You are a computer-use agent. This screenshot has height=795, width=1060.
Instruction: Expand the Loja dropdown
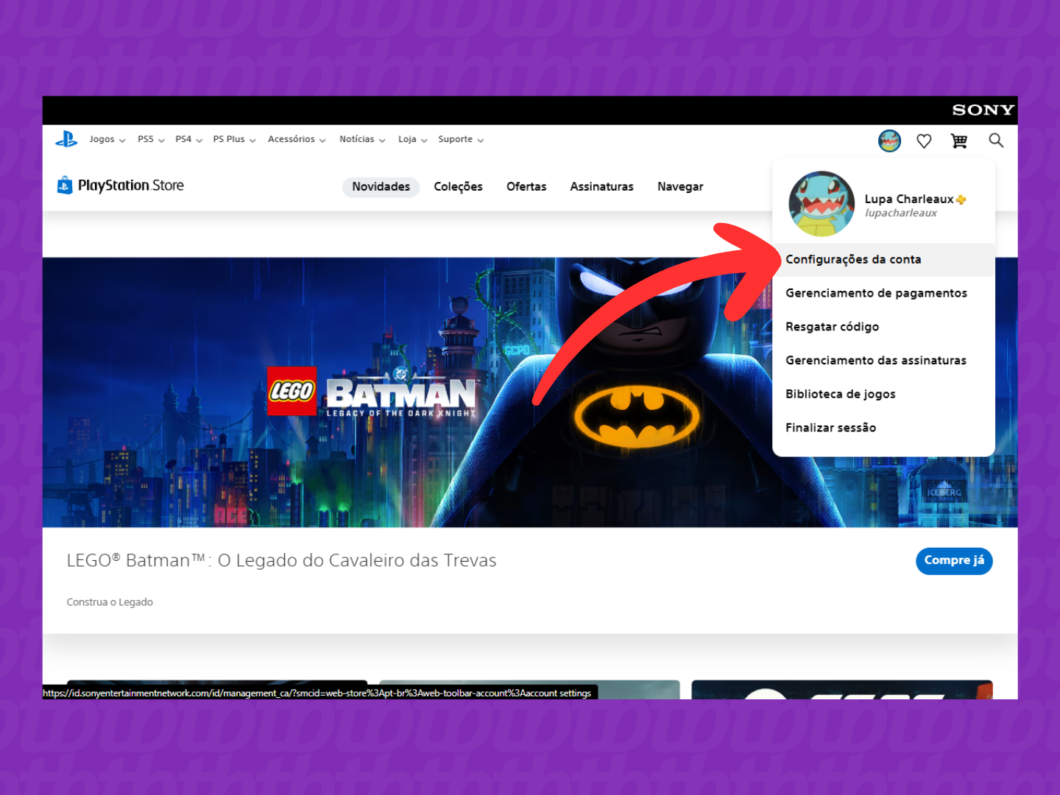pos(412,139)
